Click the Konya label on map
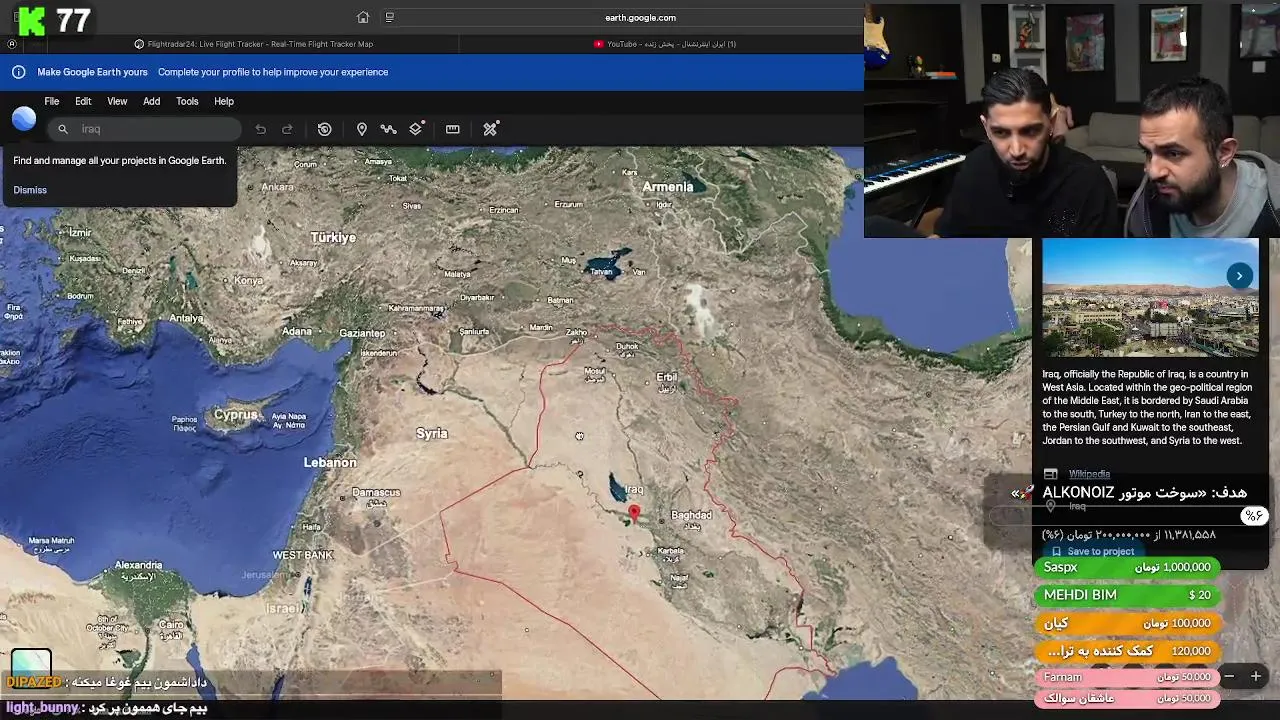Screen dimensions: 1280x720 [x=248, y=280]
